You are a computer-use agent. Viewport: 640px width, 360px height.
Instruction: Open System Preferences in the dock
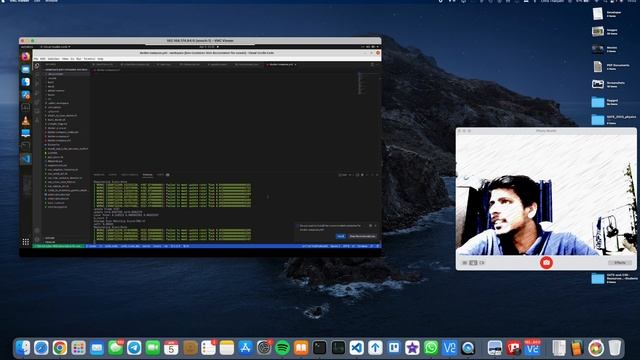264,348
